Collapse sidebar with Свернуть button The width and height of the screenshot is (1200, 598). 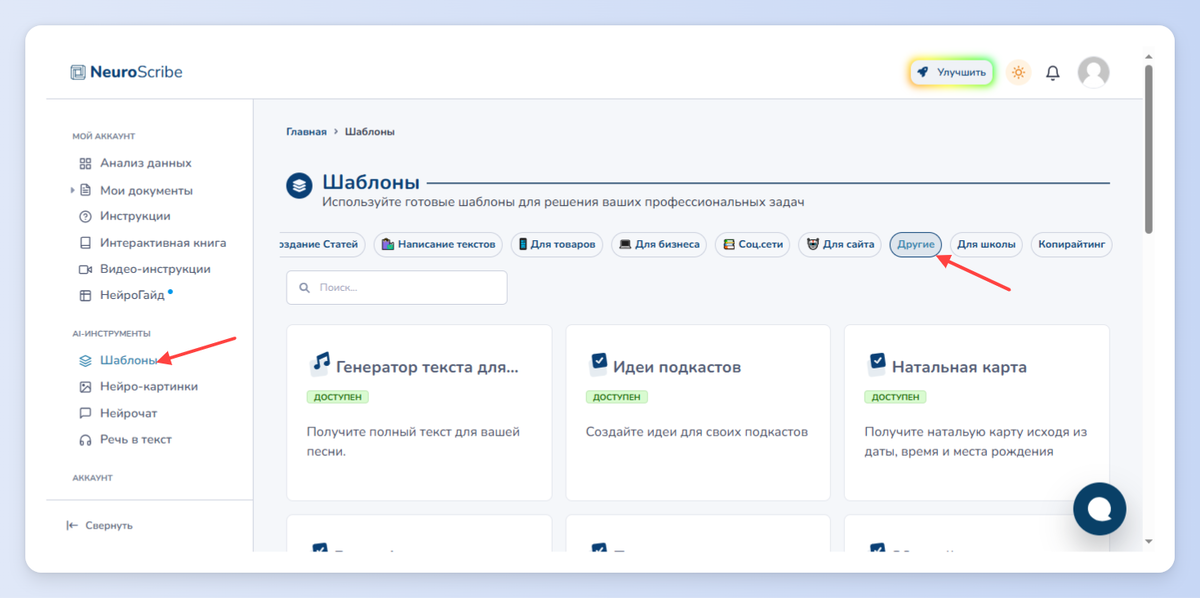pyautogui.click(x=99, y=525)
